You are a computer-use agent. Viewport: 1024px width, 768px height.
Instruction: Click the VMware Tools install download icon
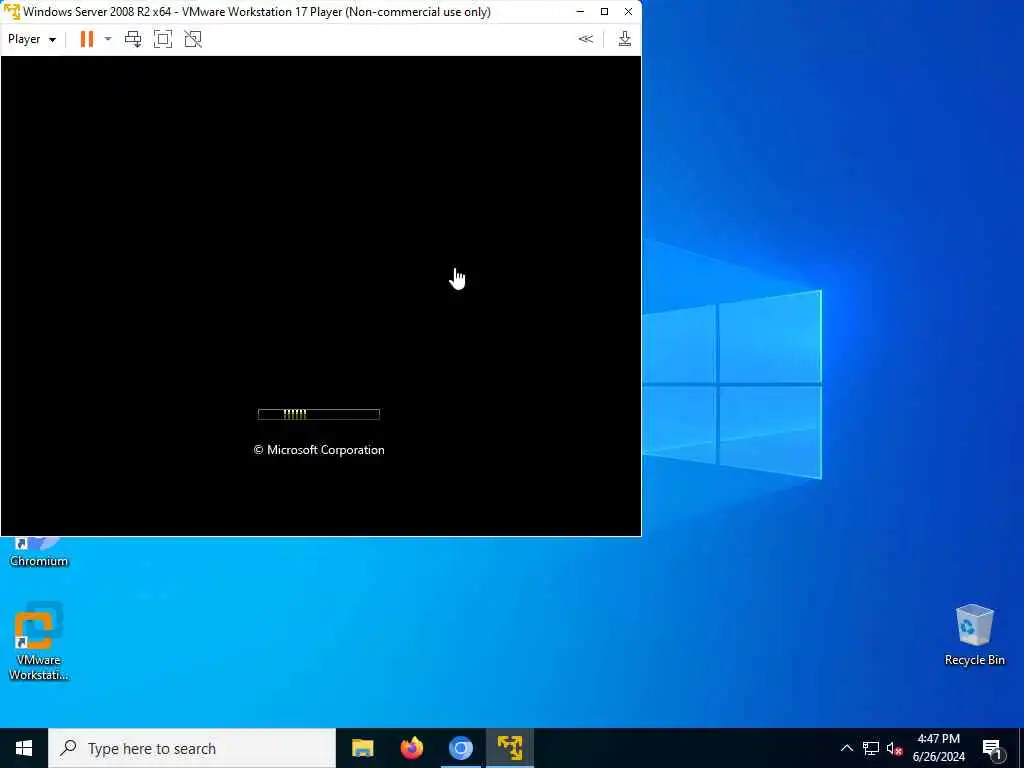pyautogui.click(x=624, y=39)
